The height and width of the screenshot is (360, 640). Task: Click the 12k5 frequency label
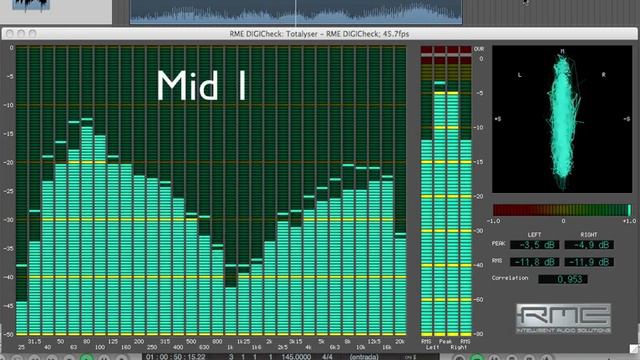point(374,341)
